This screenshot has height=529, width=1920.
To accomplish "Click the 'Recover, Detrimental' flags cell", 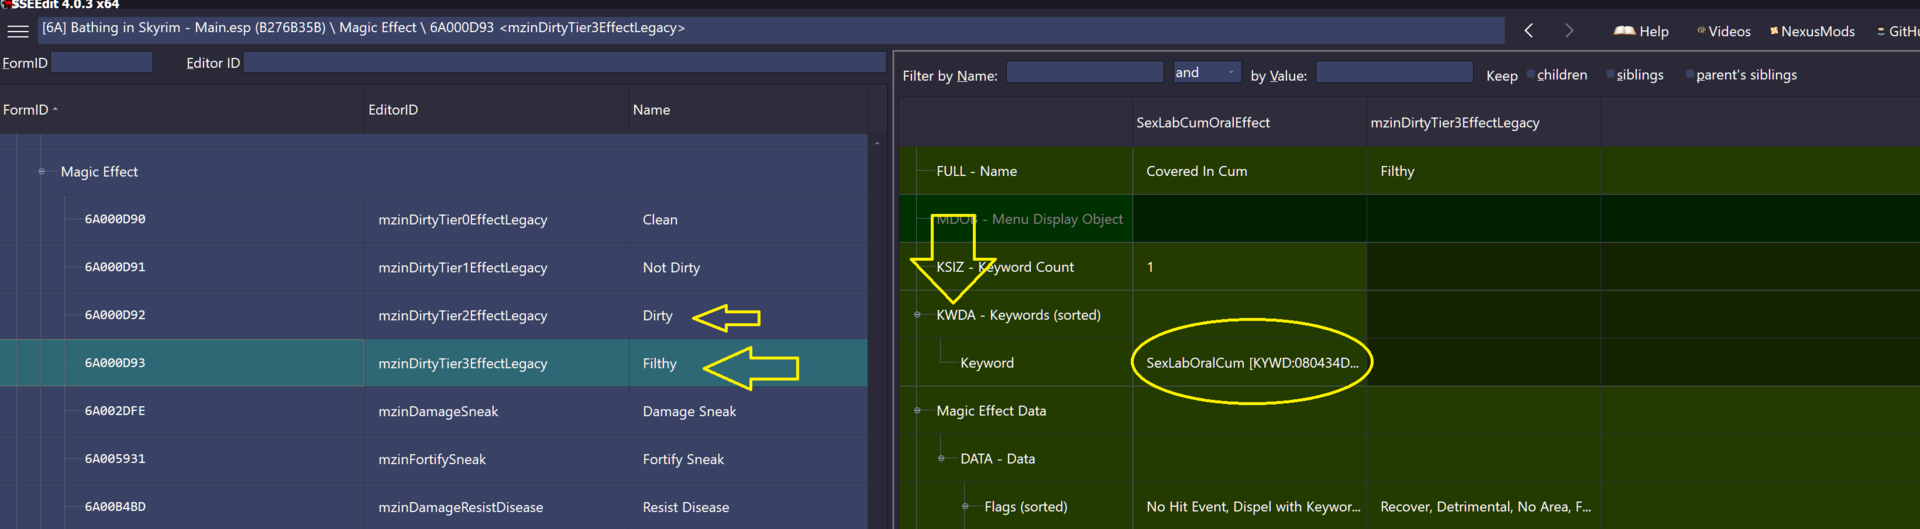I will [x=1483, y=507].
